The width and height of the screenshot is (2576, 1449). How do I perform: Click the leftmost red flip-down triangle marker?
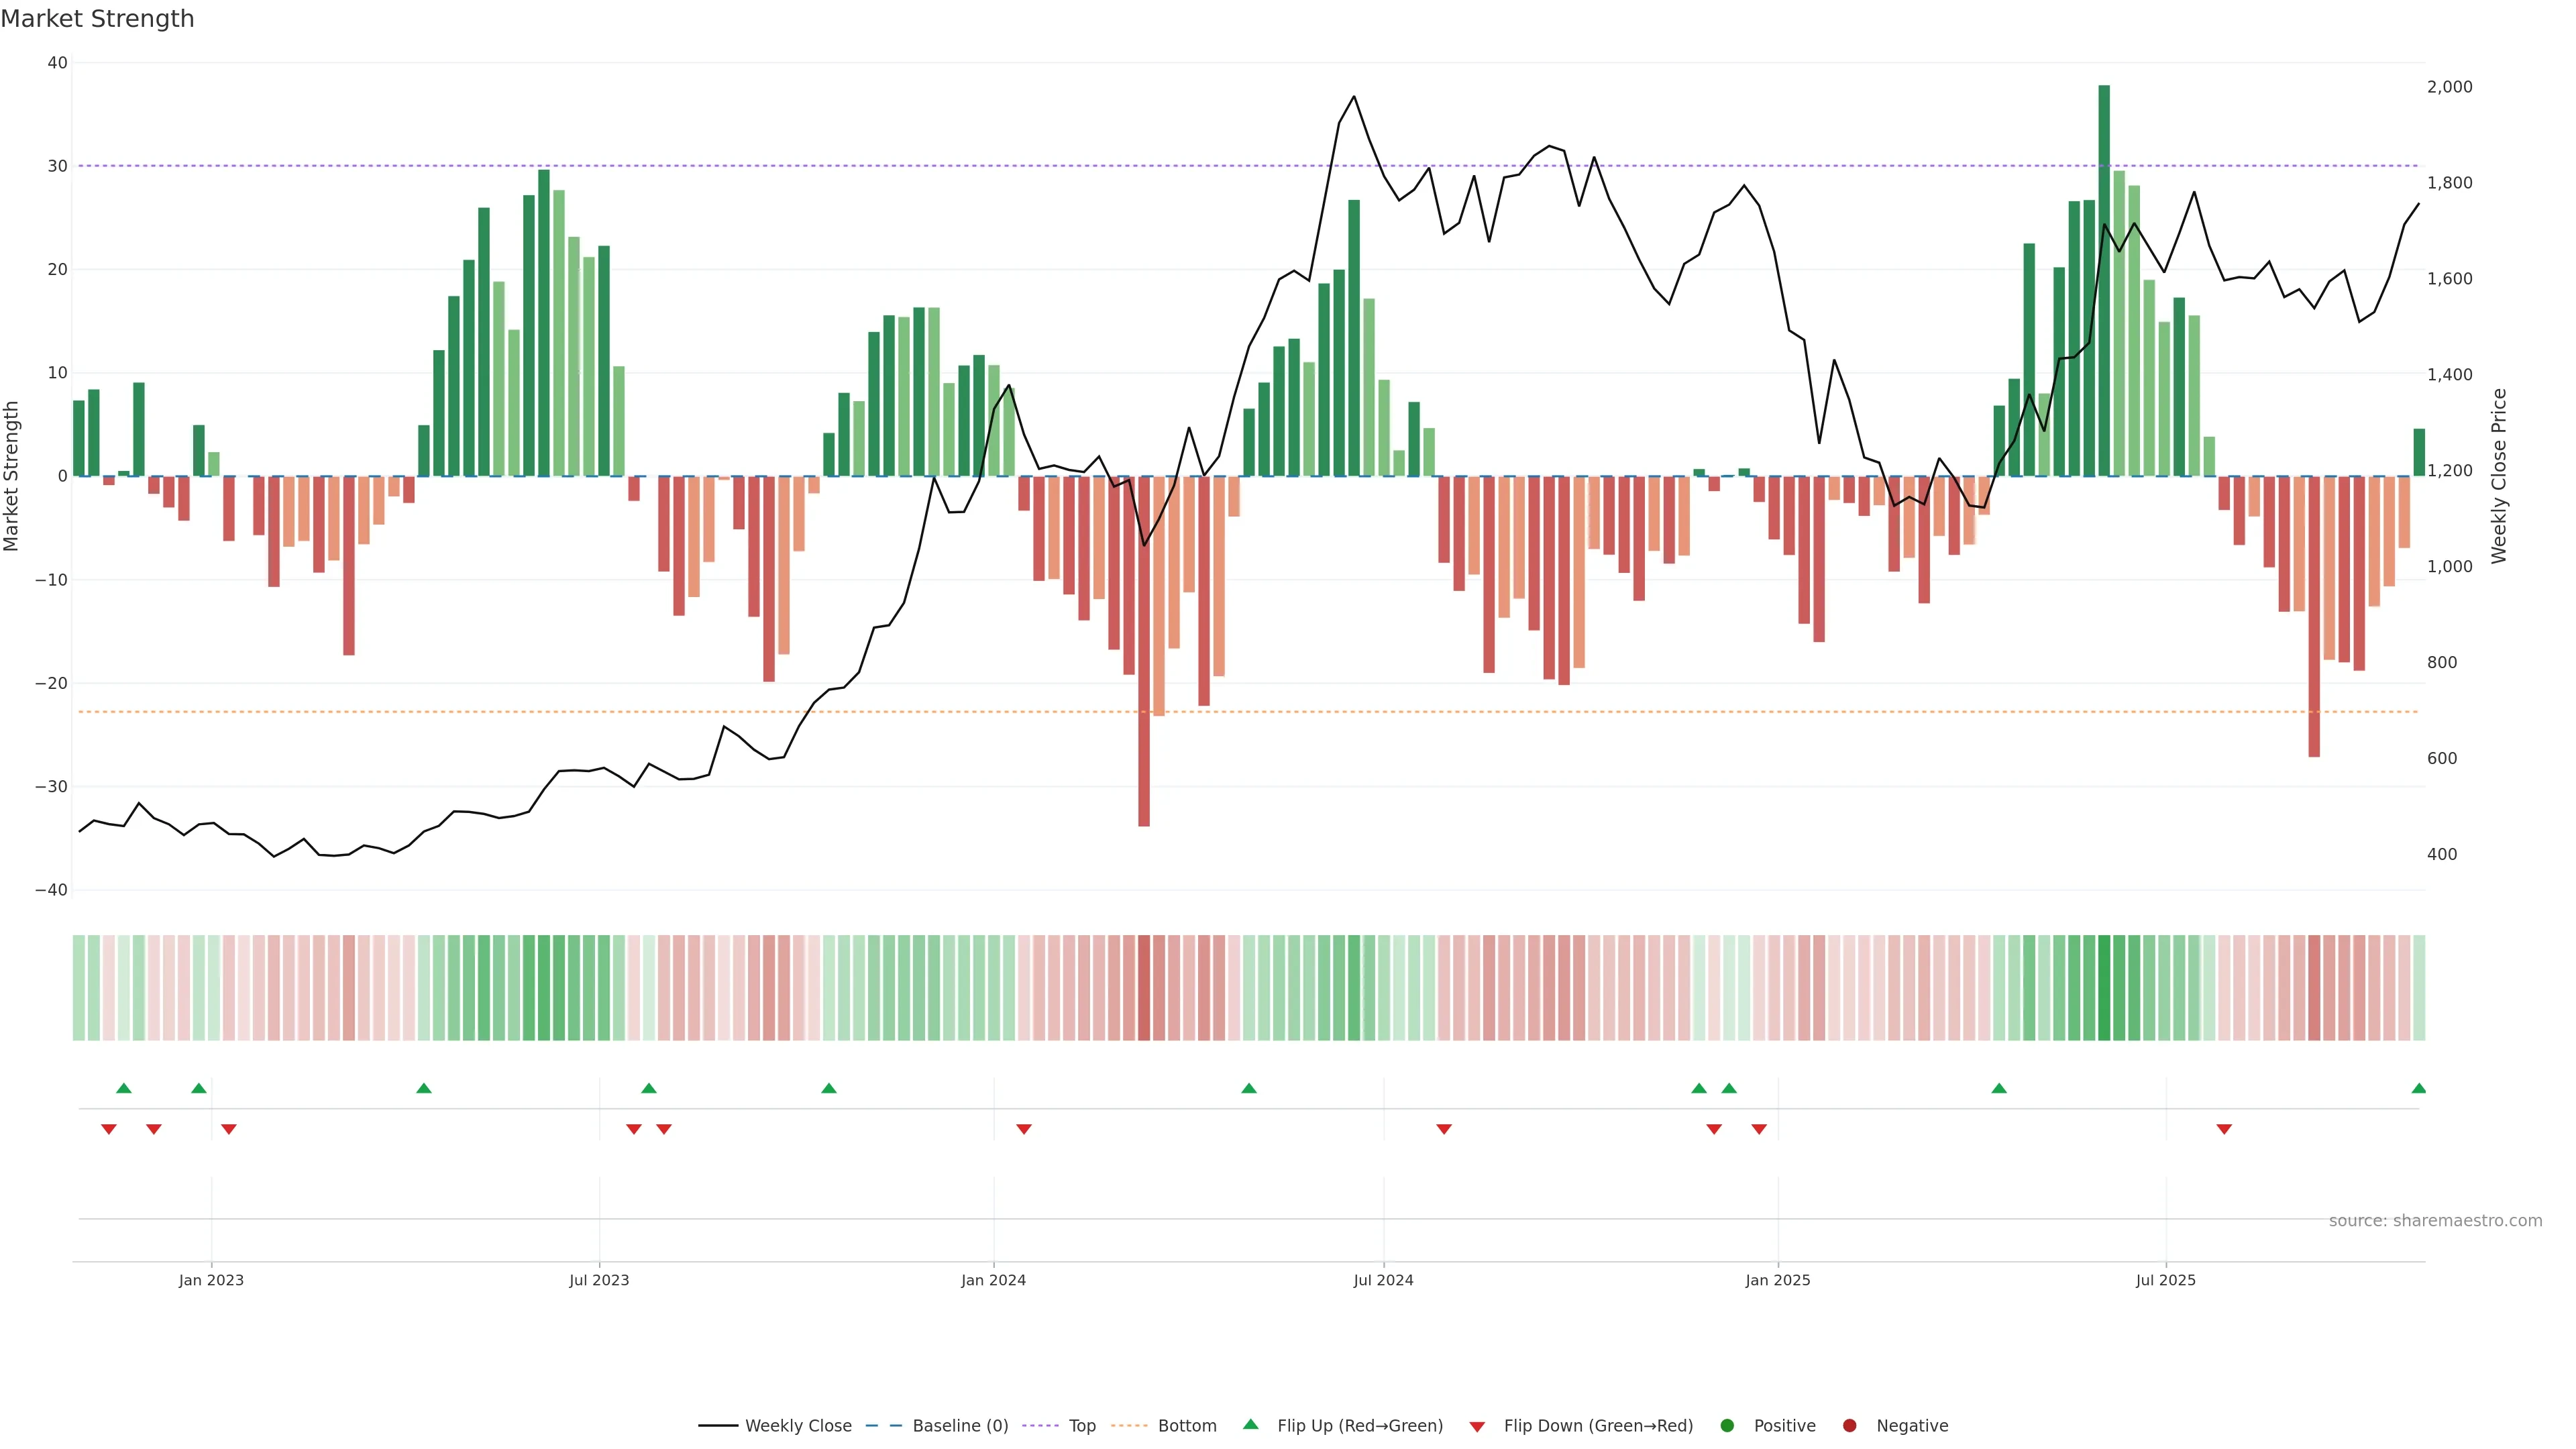109,1129
